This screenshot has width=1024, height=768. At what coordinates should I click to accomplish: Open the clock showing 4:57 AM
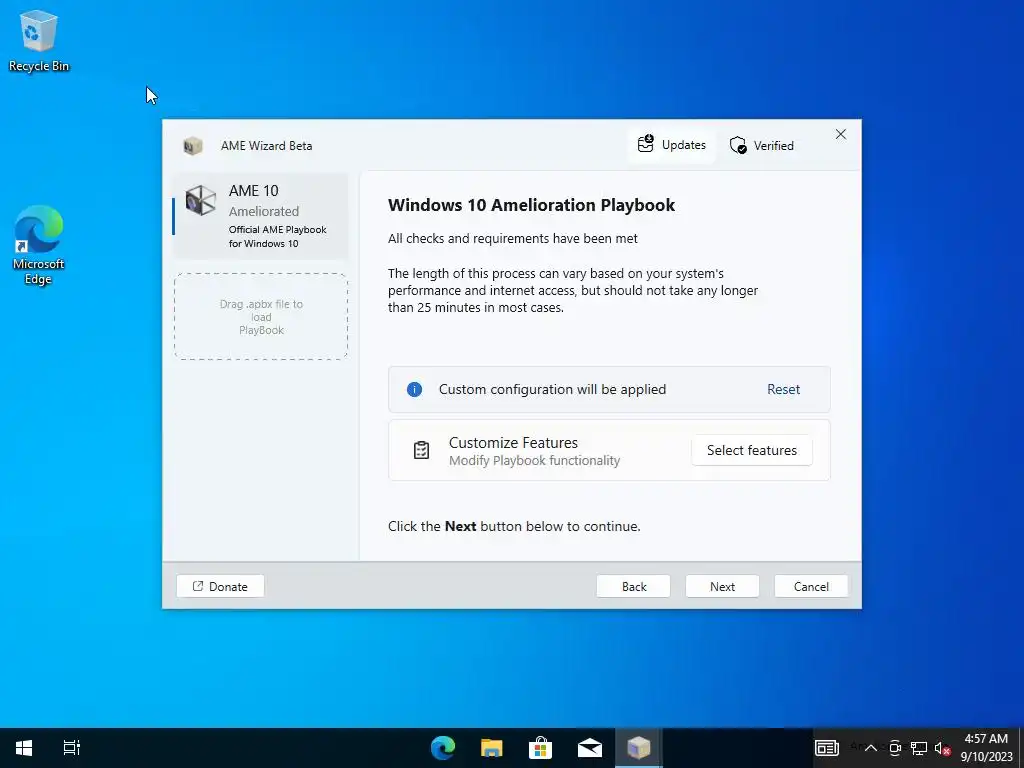pyautogui.click(x=986, y=748)
